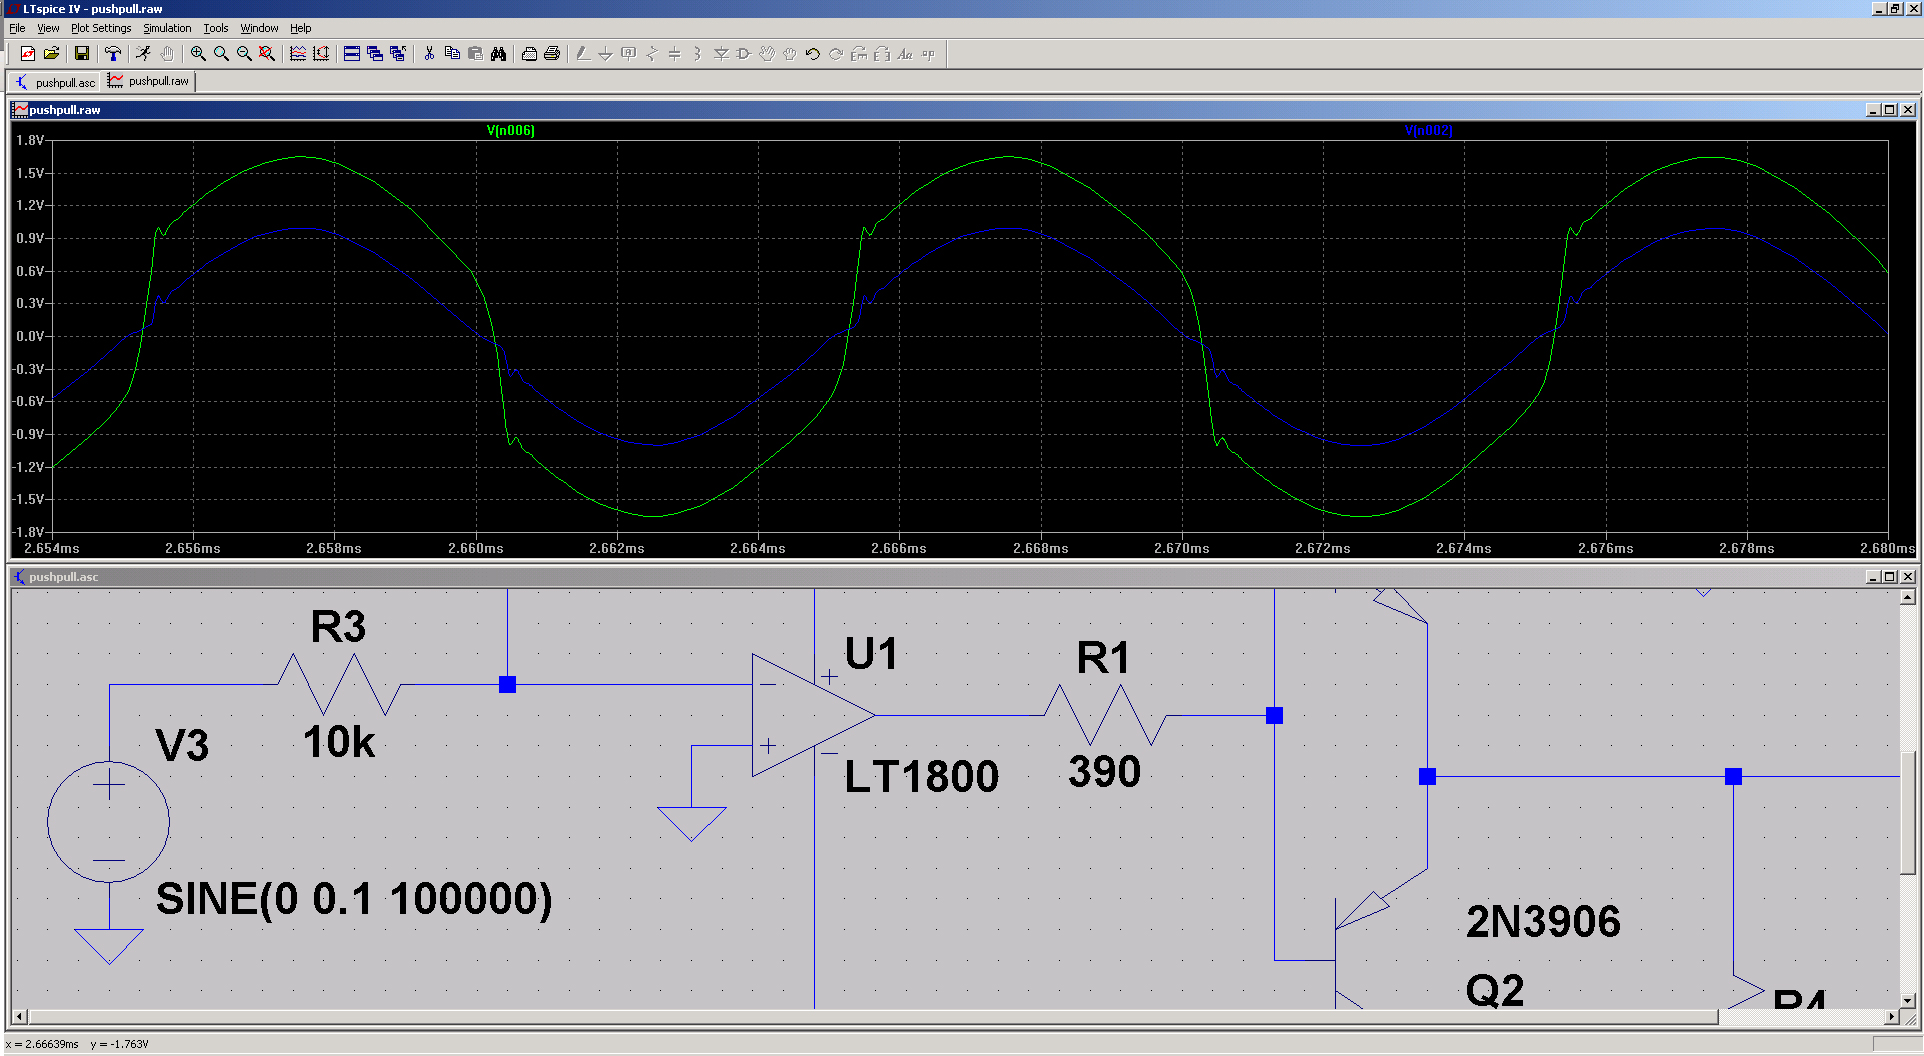
Task: Open the Control Panel hammer icon
Action: pos(113,54)
